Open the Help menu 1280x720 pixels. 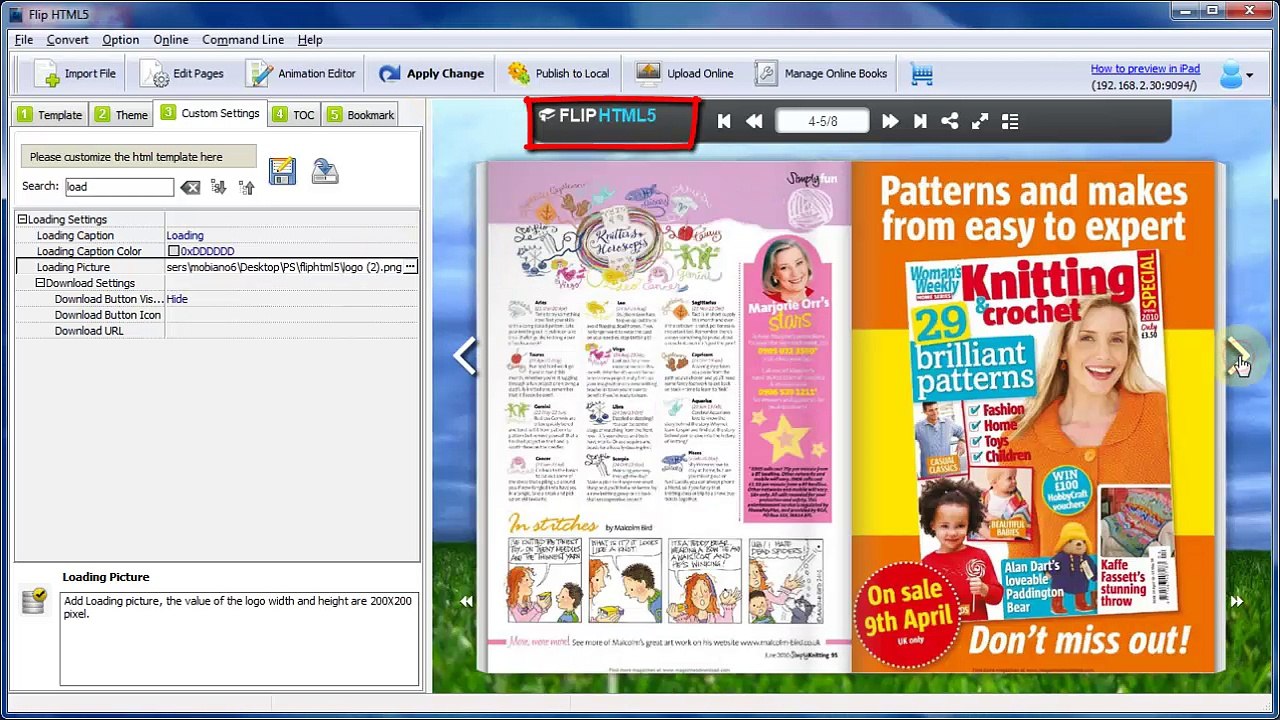310,40
